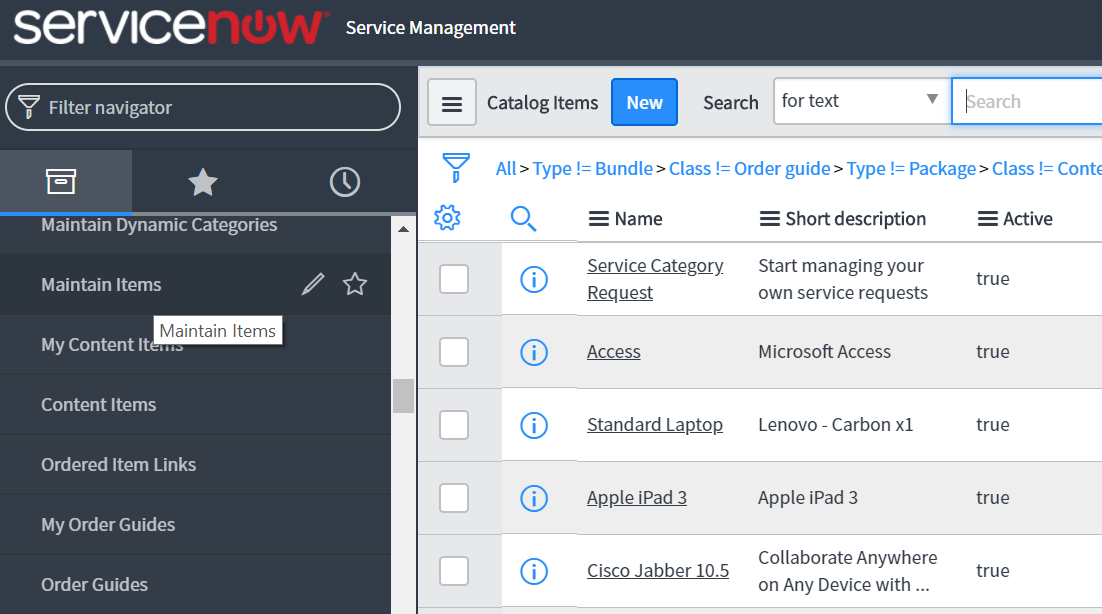1102x614 pixels.
Task: Click the New button to create a catalog item
Action: click(644, 102)
